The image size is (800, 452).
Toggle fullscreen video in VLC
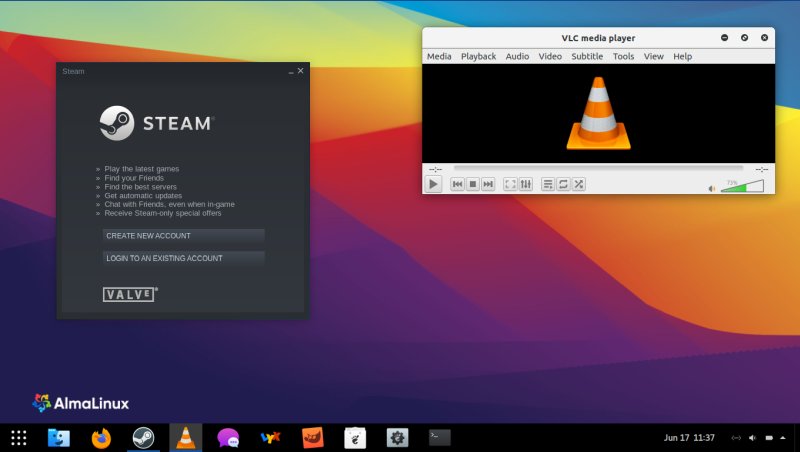pos(510,184)
